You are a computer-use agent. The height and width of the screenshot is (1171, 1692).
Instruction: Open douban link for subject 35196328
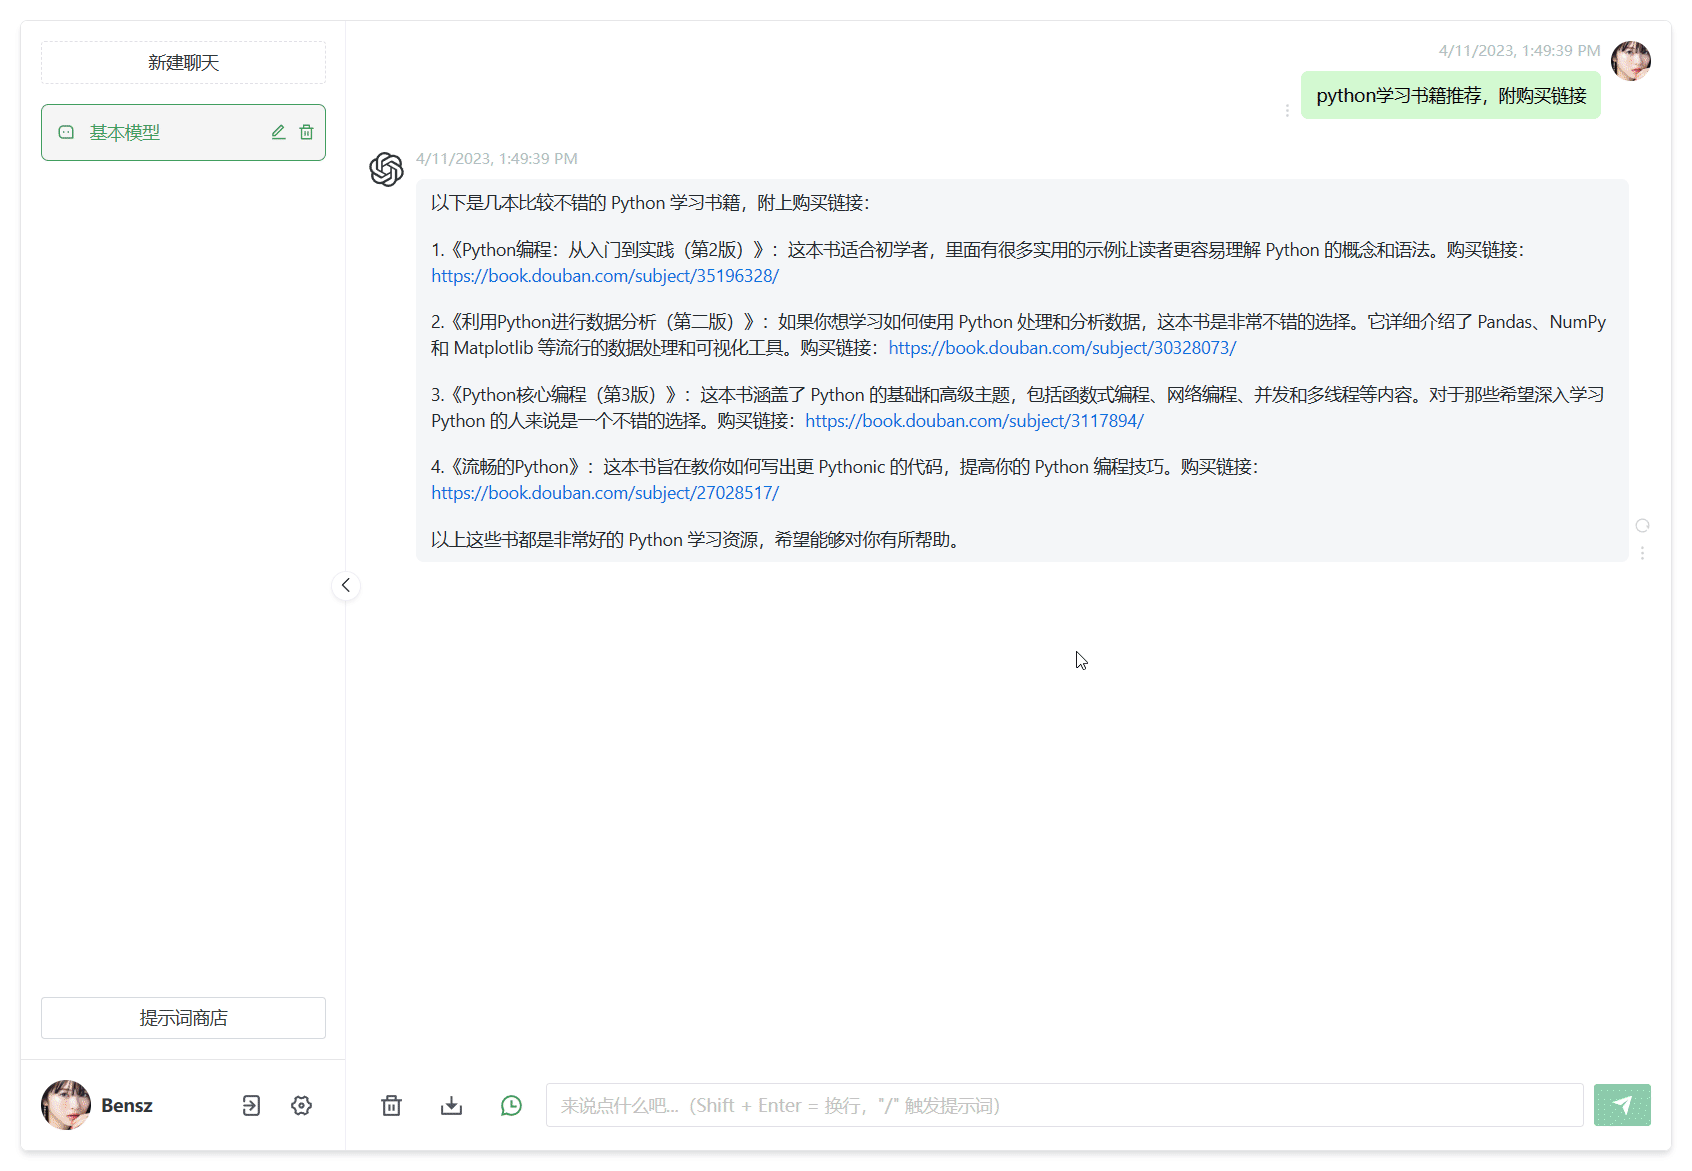(x=605, y=276)
